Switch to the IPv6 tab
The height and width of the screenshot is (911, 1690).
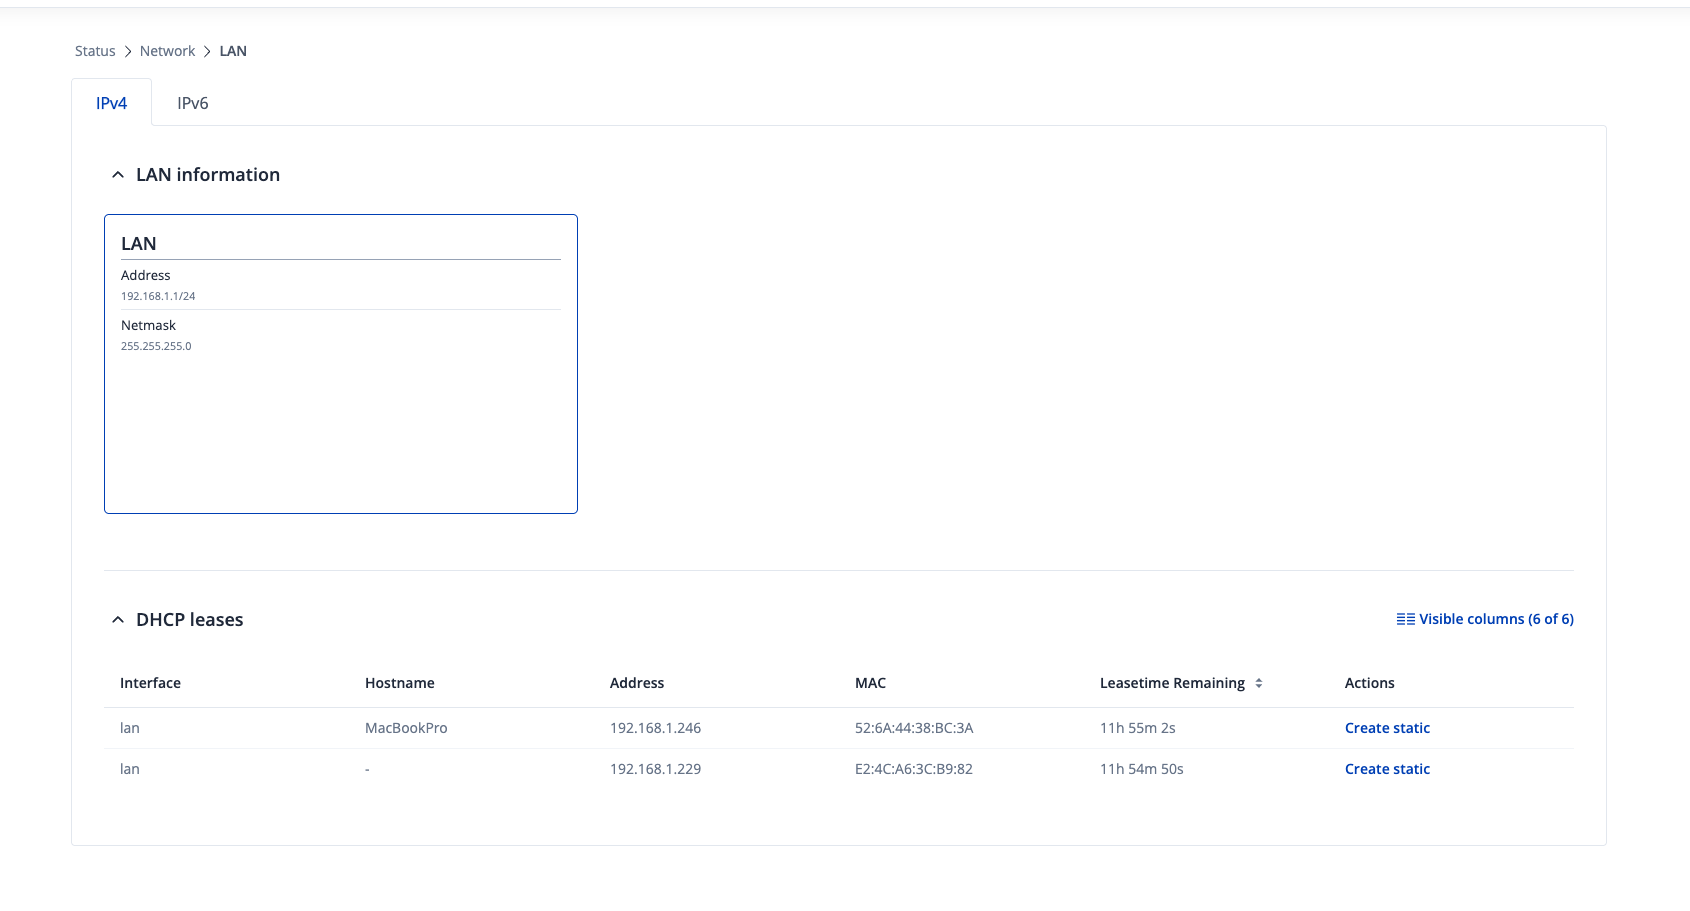coord(192,103)
